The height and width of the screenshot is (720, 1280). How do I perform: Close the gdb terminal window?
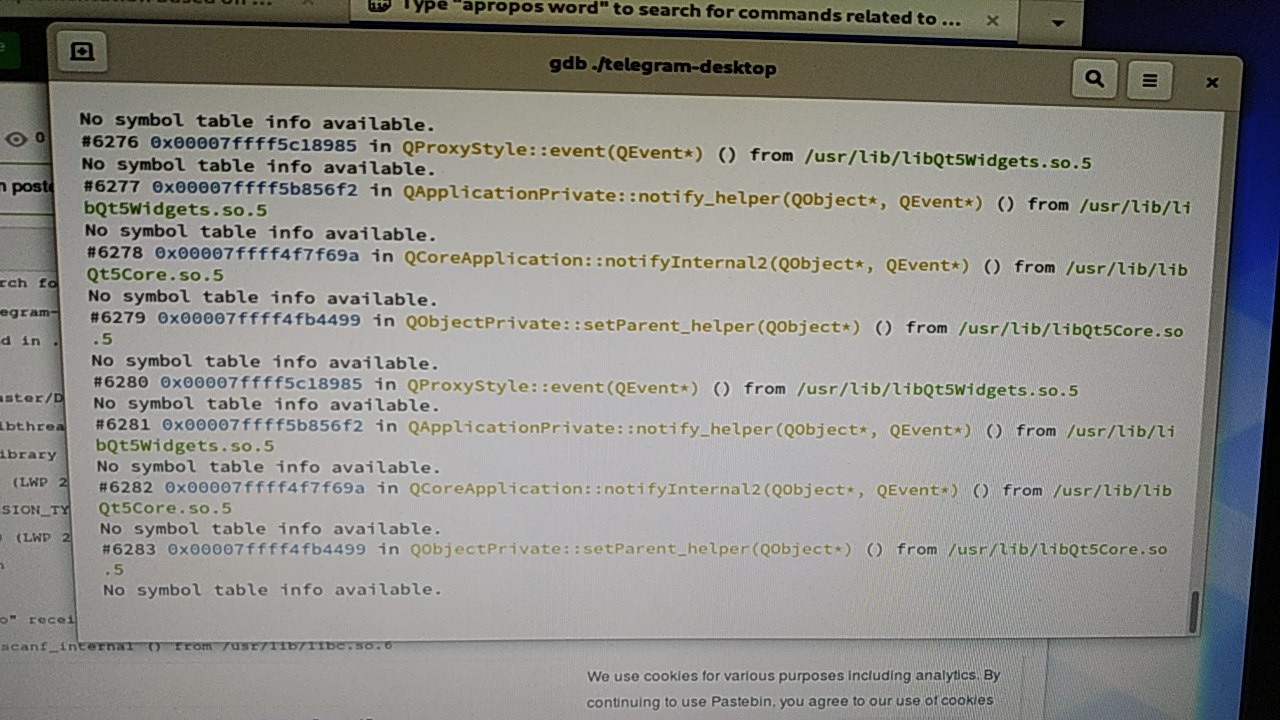(1212, 82)
